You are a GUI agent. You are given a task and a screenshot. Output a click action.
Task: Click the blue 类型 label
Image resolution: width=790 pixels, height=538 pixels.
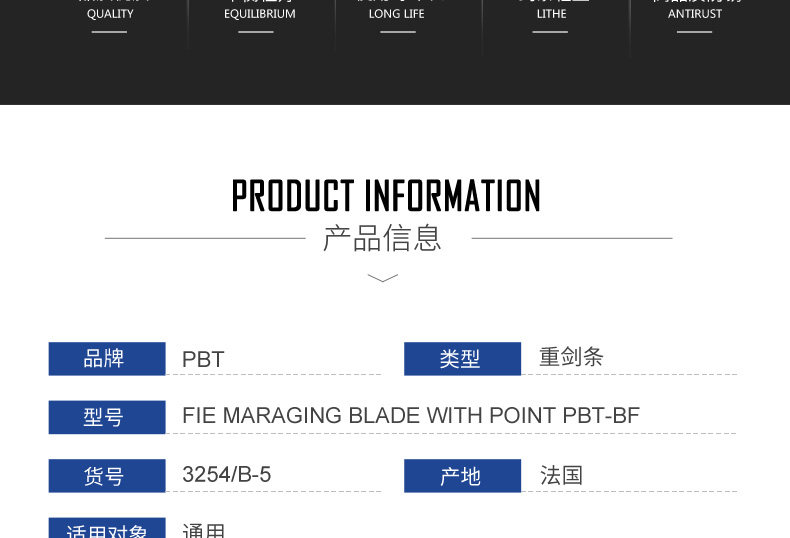[462, 359]
